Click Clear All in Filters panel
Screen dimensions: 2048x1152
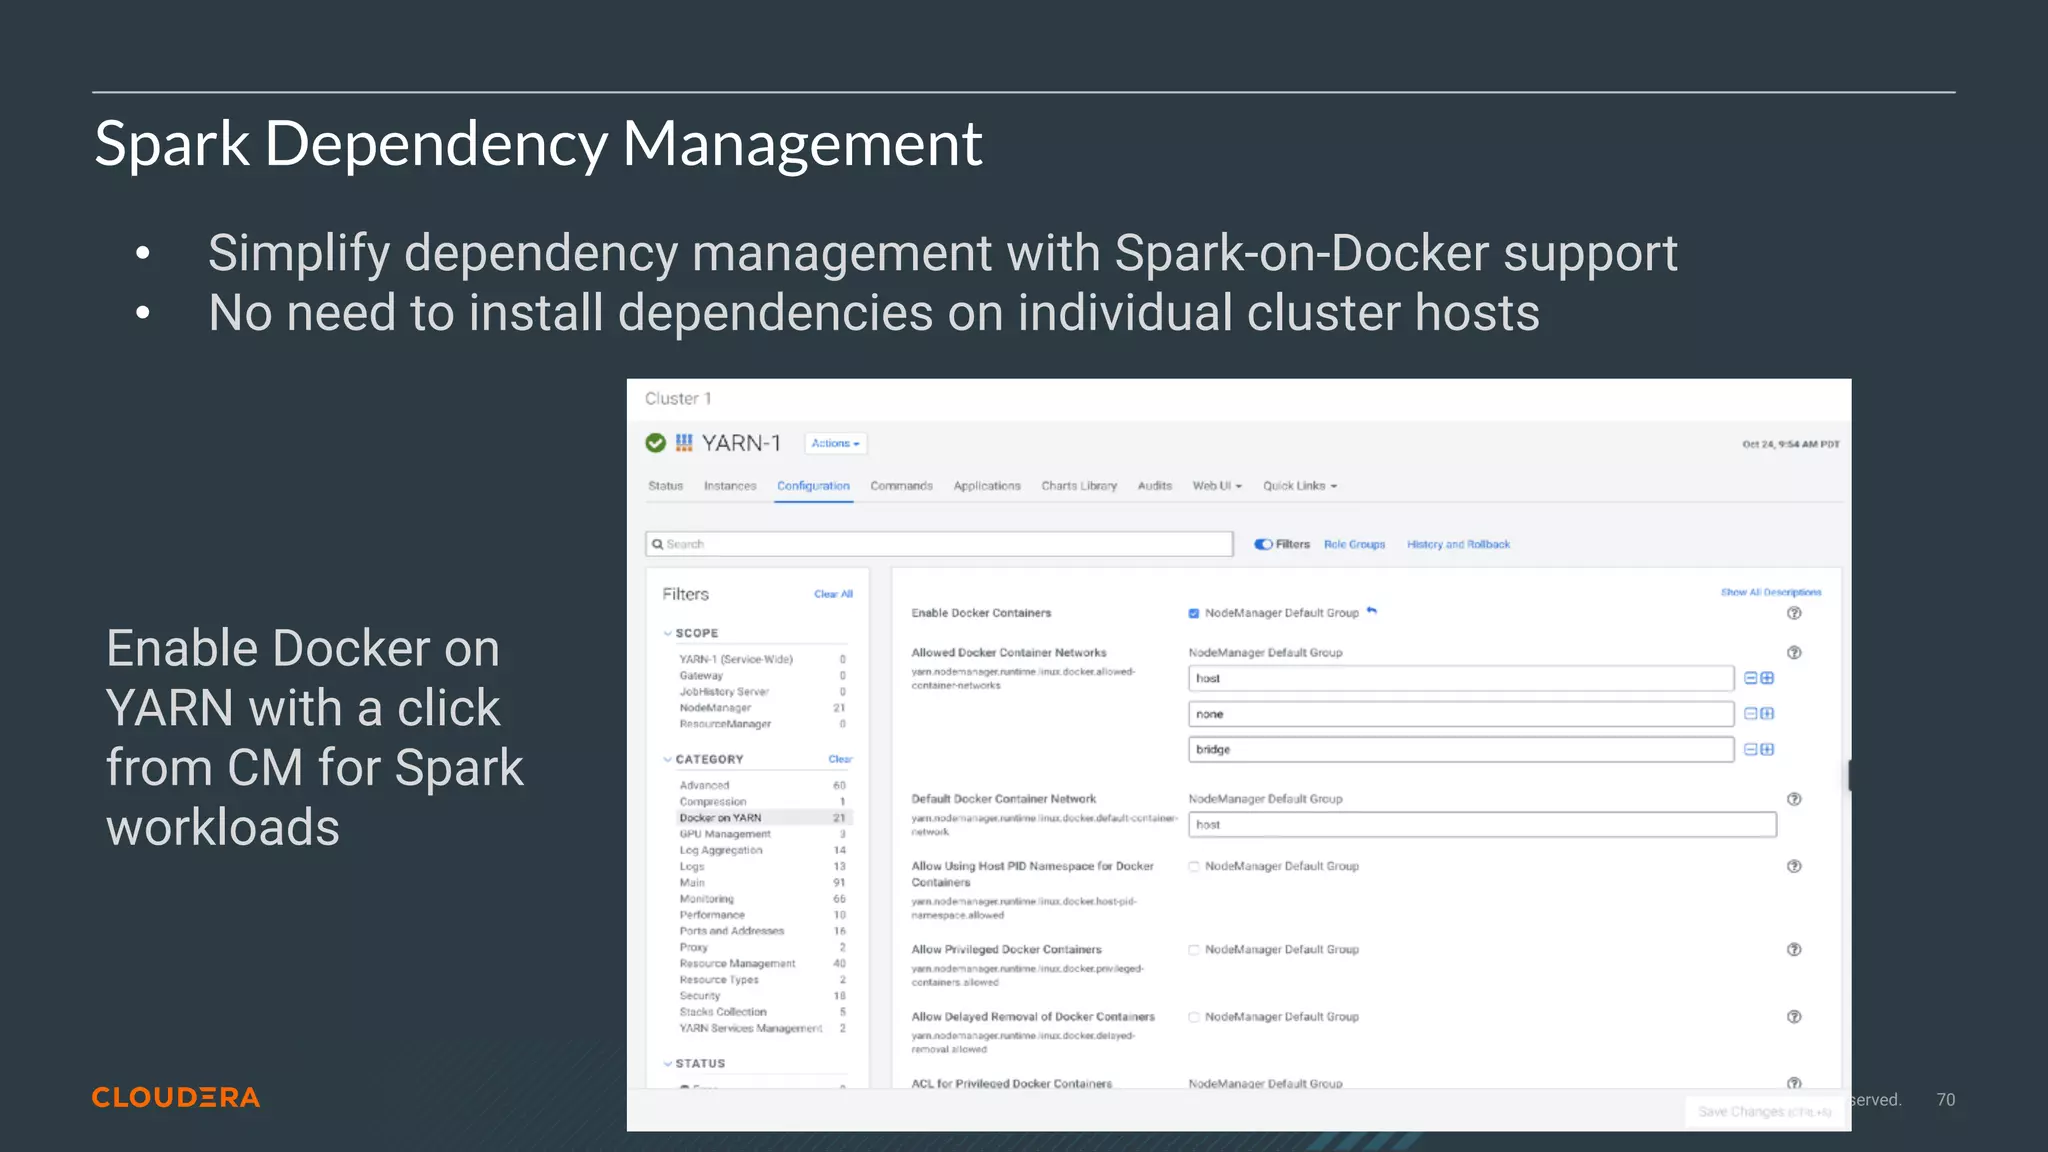click(x=833, y=594)
